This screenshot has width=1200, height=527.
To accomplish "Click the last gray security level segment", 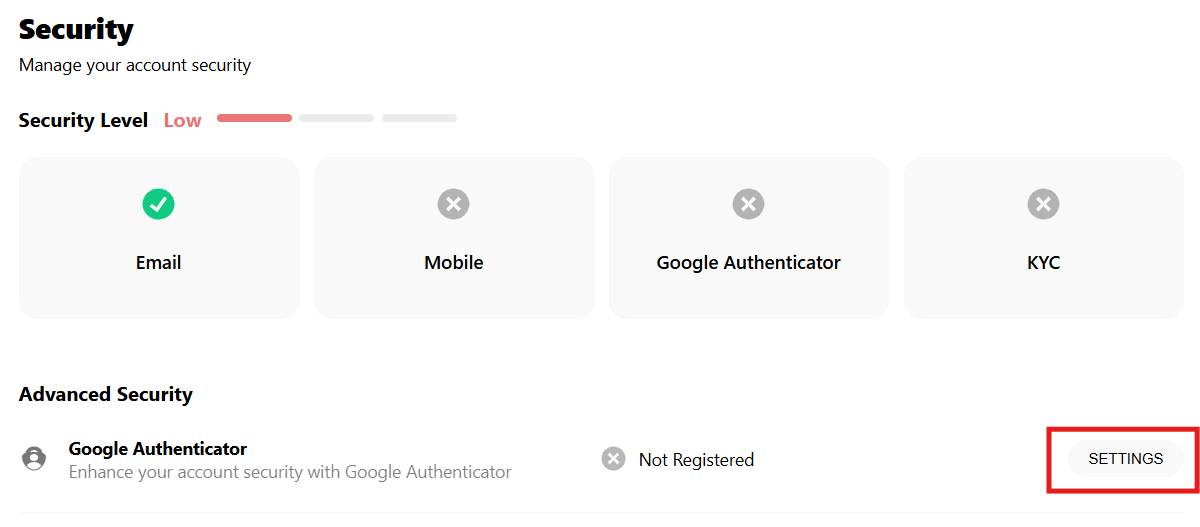I will coord(419,118).
